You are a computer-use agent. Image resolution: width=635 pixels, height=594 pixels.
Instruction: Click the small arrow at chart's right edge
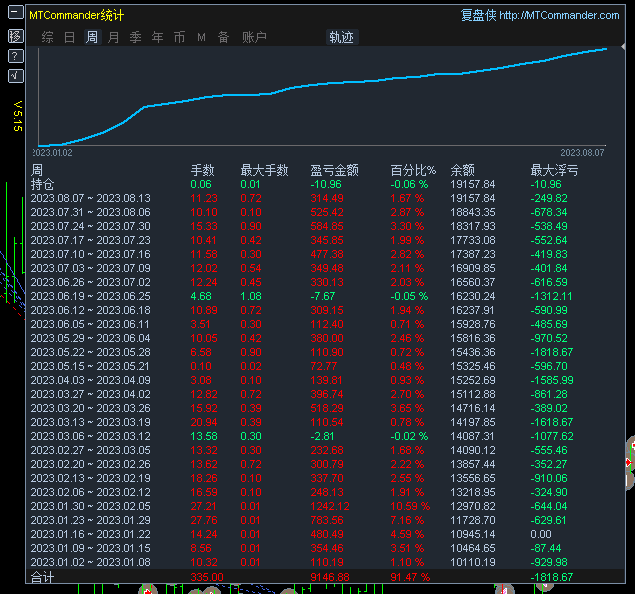623,47
